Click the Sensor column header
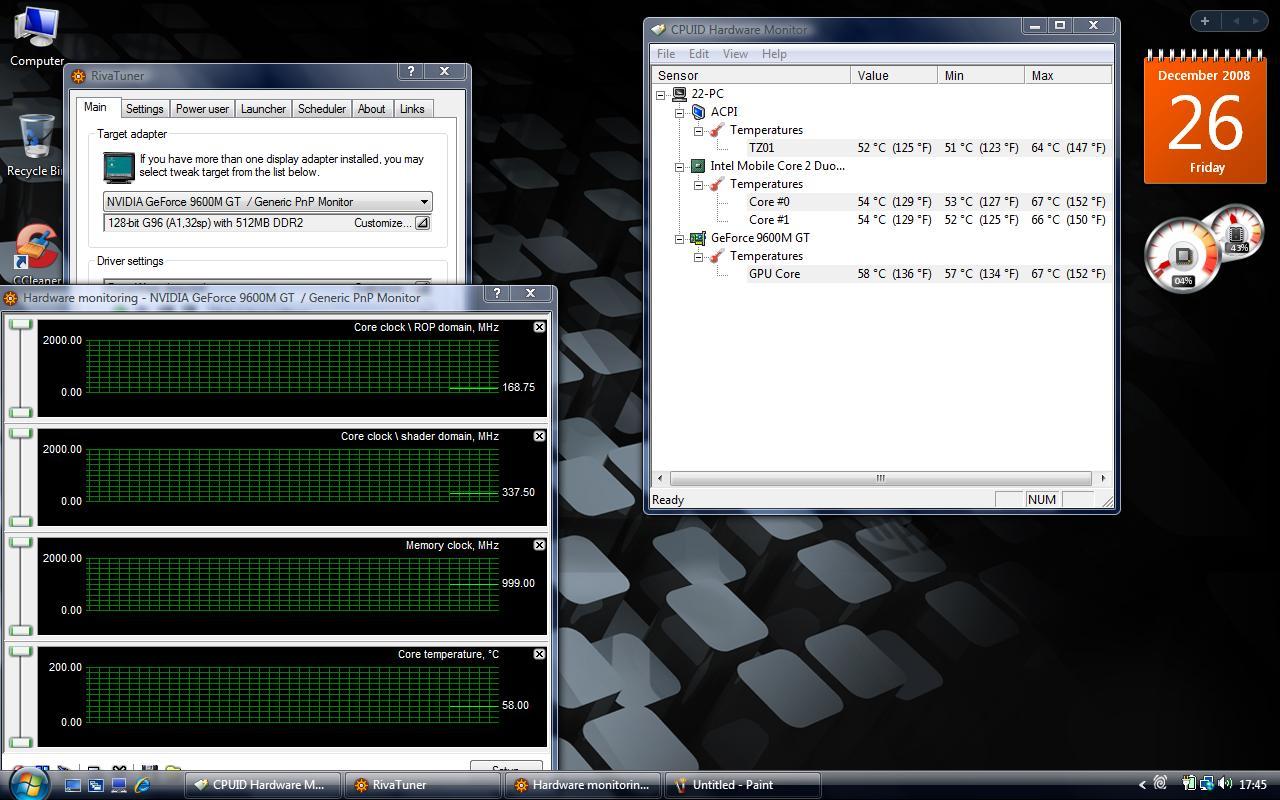1280x800 pixels. coord(751,75)
